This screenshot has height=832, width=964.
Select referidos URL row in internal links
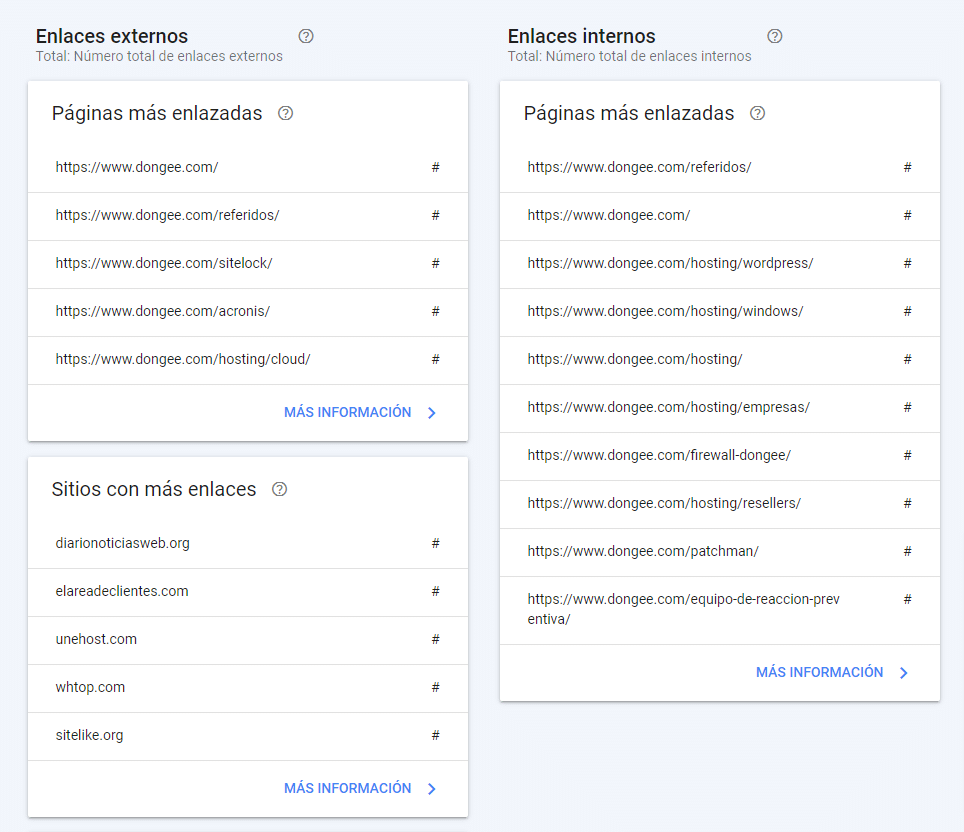[720, 168]
